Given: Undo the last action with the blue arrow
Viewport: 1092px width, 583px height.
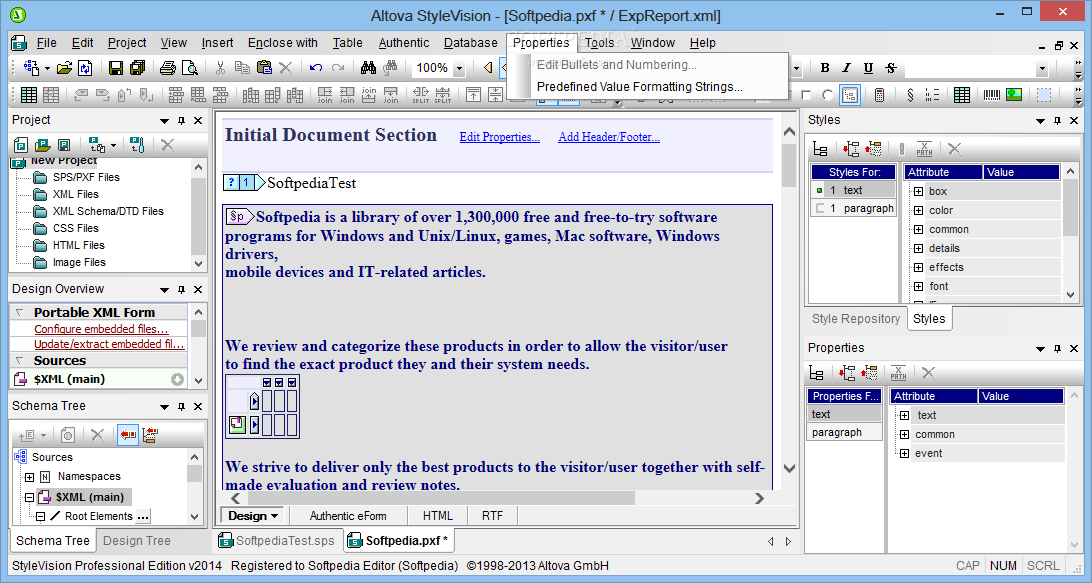Looking at the screenshot, I should [x=315, y=68].
